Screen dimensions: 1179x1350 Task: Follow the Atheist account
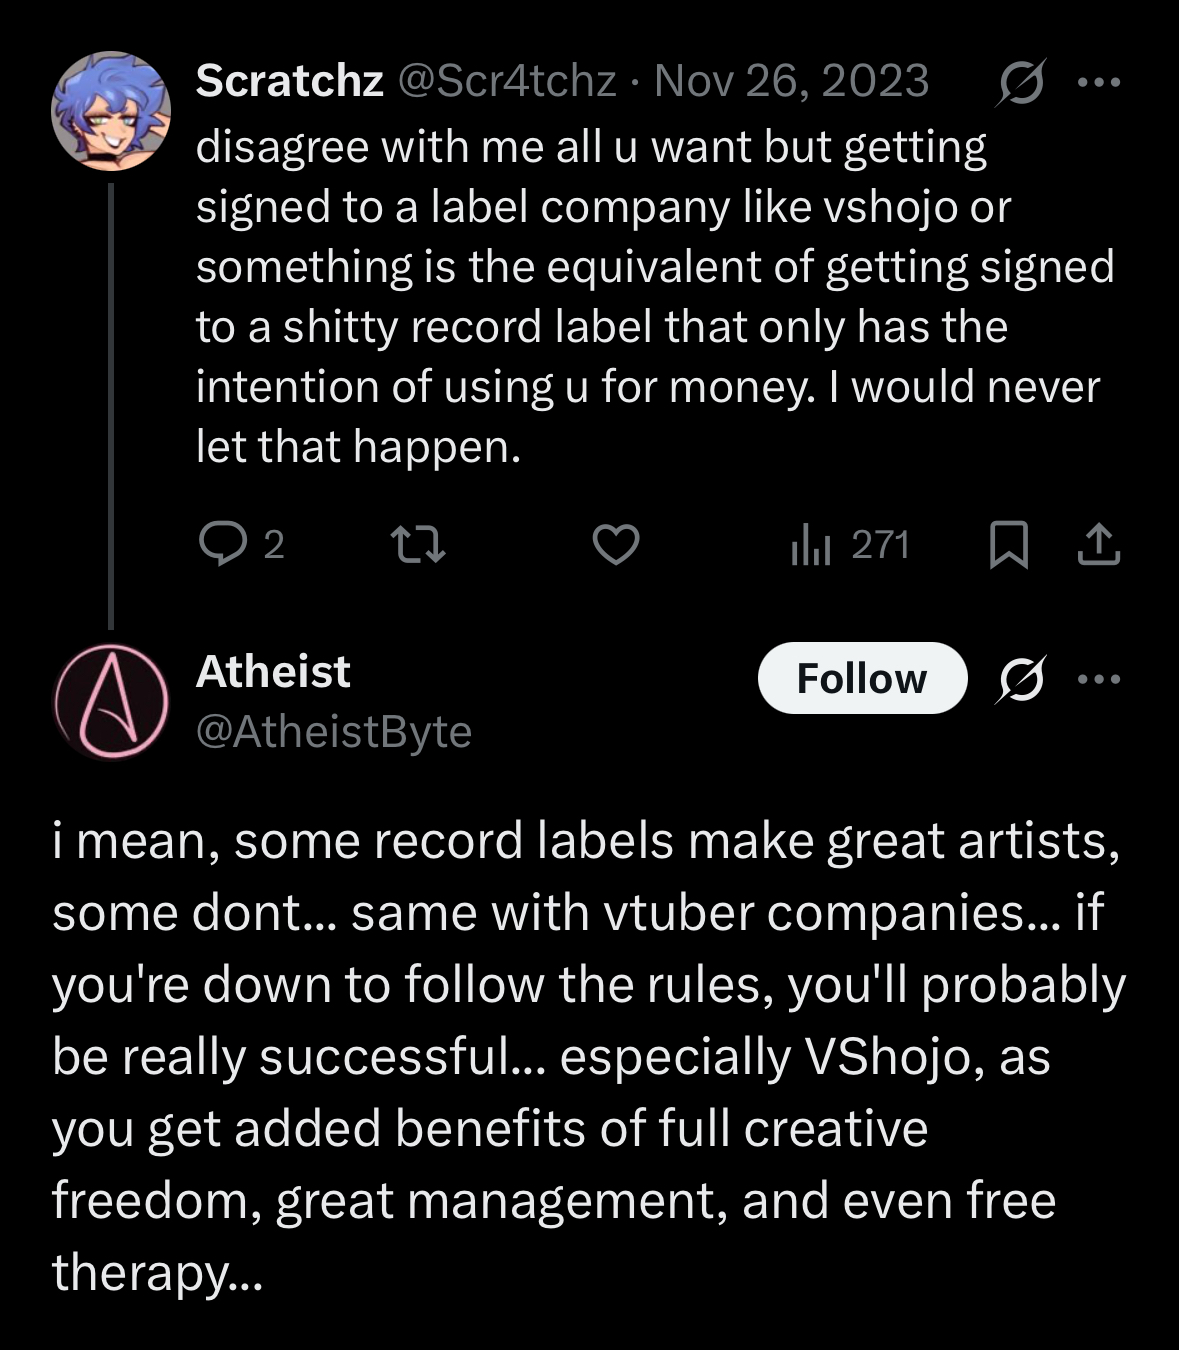862,679
